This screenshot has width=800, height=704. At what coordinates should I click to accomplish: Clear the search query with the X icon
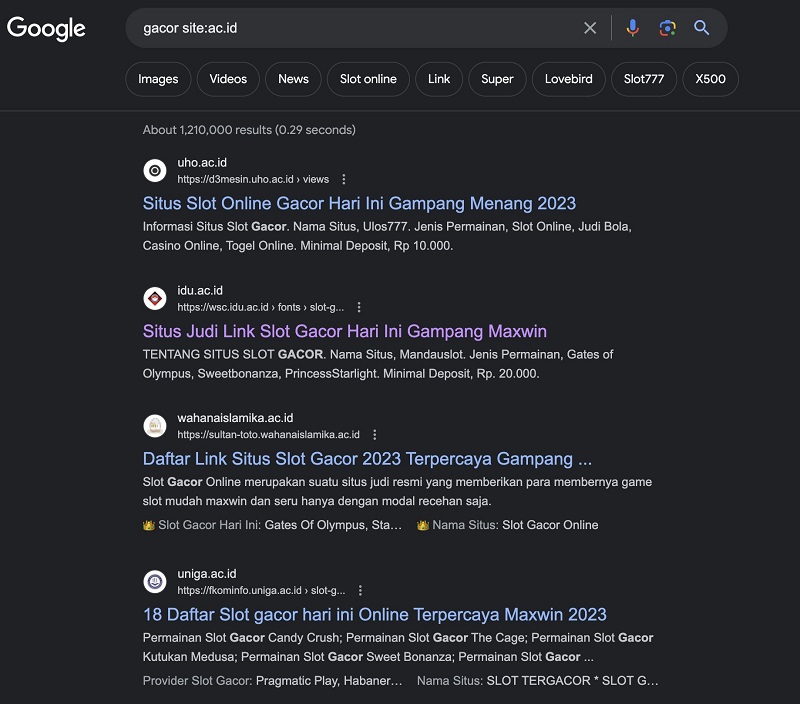pos(590,28)
